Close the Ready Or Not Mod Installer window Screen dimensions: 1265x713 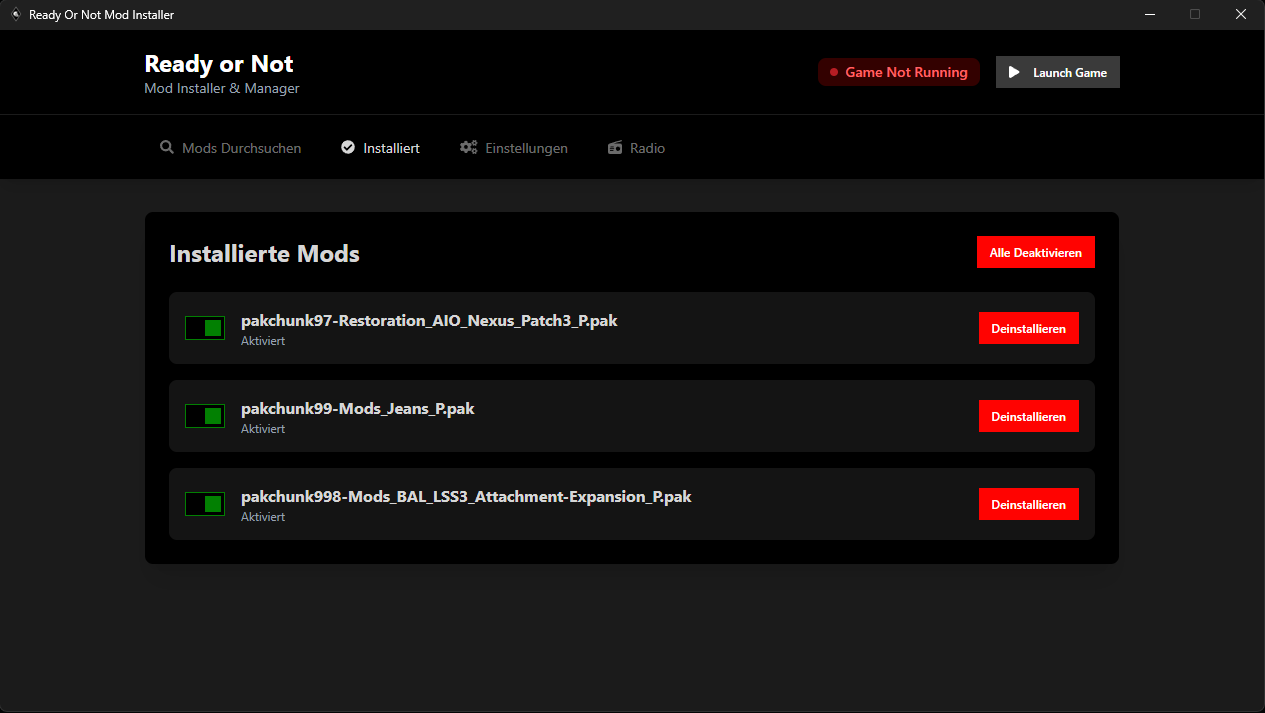[1241, 14]
